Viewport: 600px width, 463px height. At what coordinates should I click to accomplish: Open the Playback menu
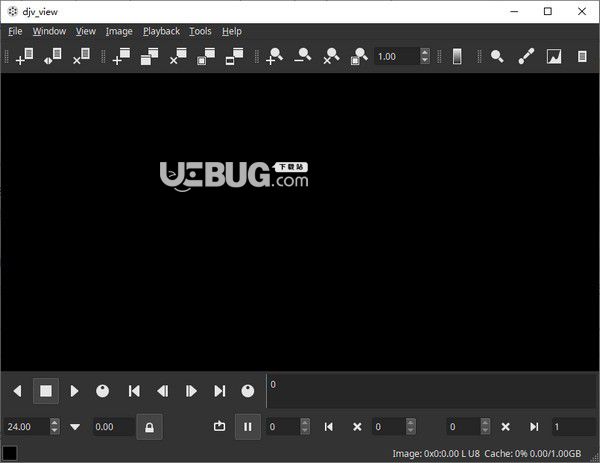pyautogui.click(x=161, y=31)
